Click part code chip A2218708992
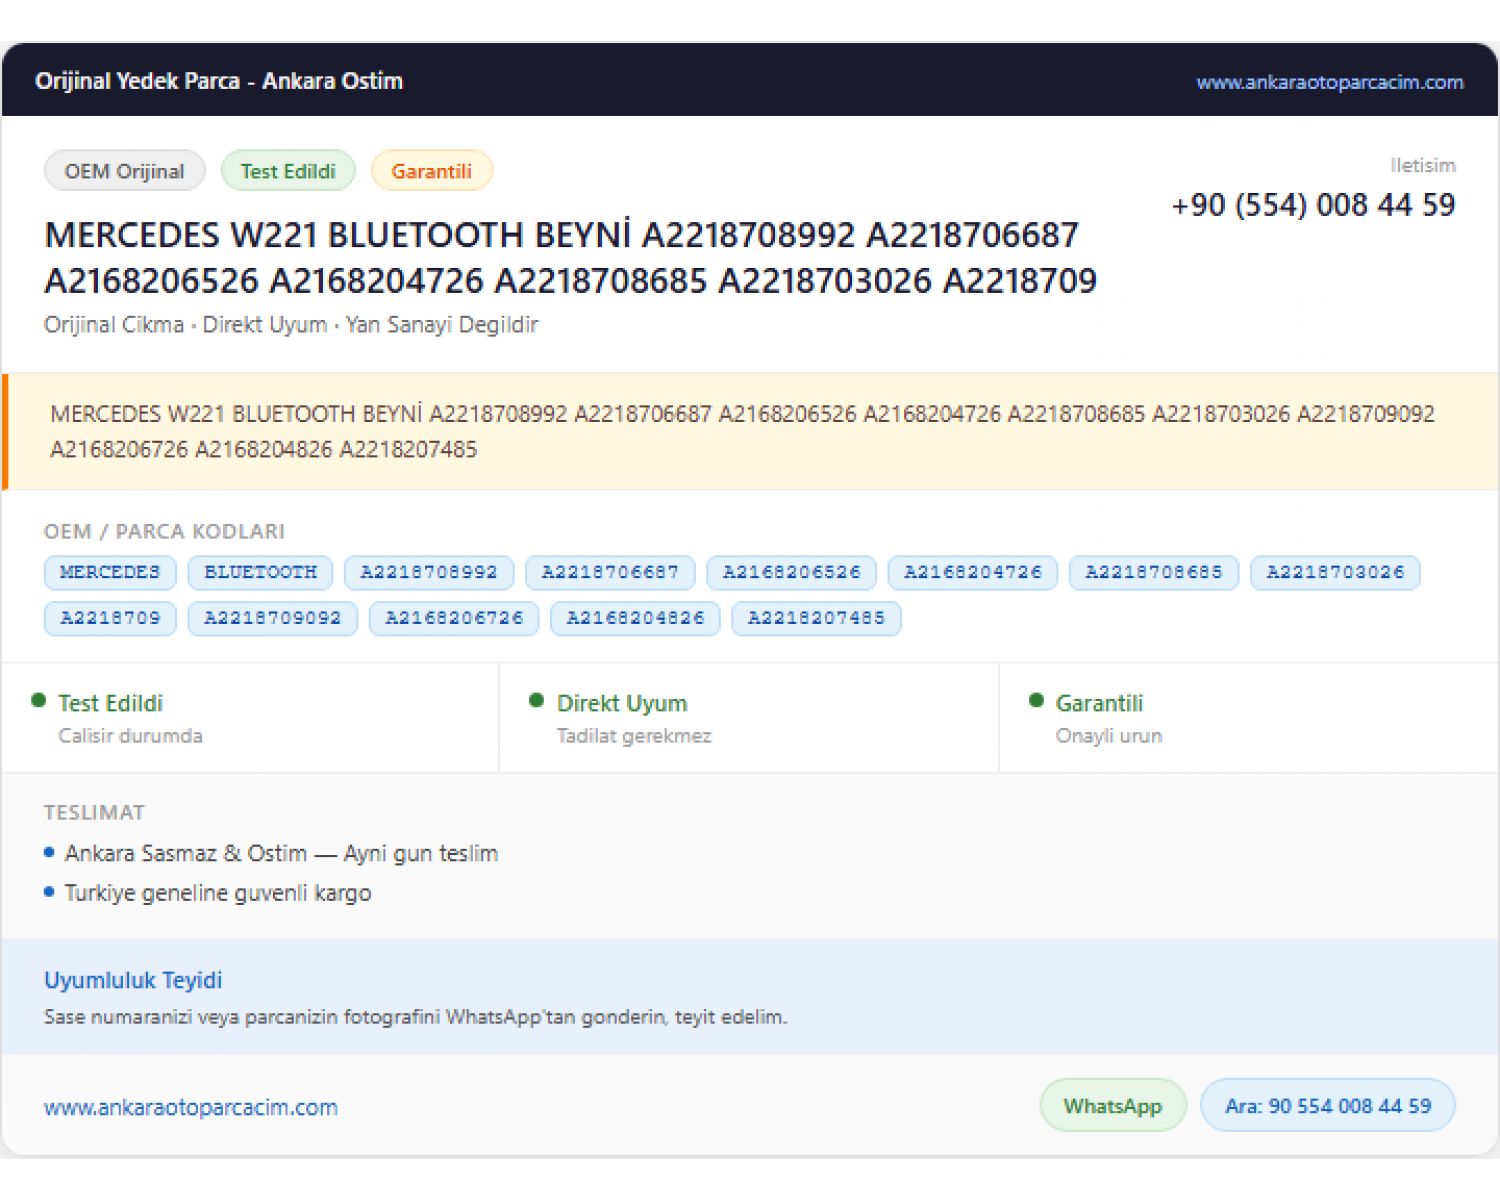Viewport: 1500px width, 1200px height. click(x=429, y=573)
